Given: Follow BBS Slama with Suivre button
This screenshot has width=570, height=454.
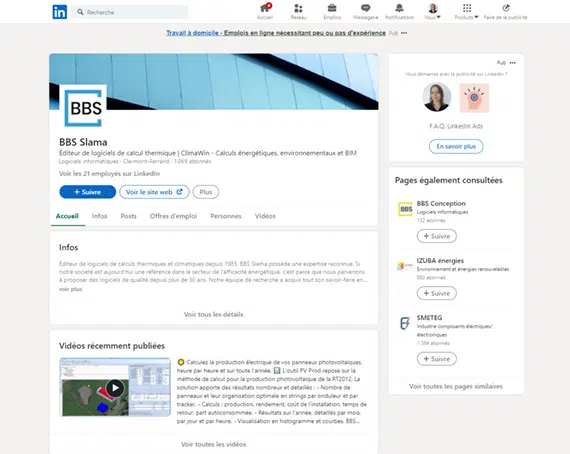Looking at the screenshot, I should [x=88, y=192].
